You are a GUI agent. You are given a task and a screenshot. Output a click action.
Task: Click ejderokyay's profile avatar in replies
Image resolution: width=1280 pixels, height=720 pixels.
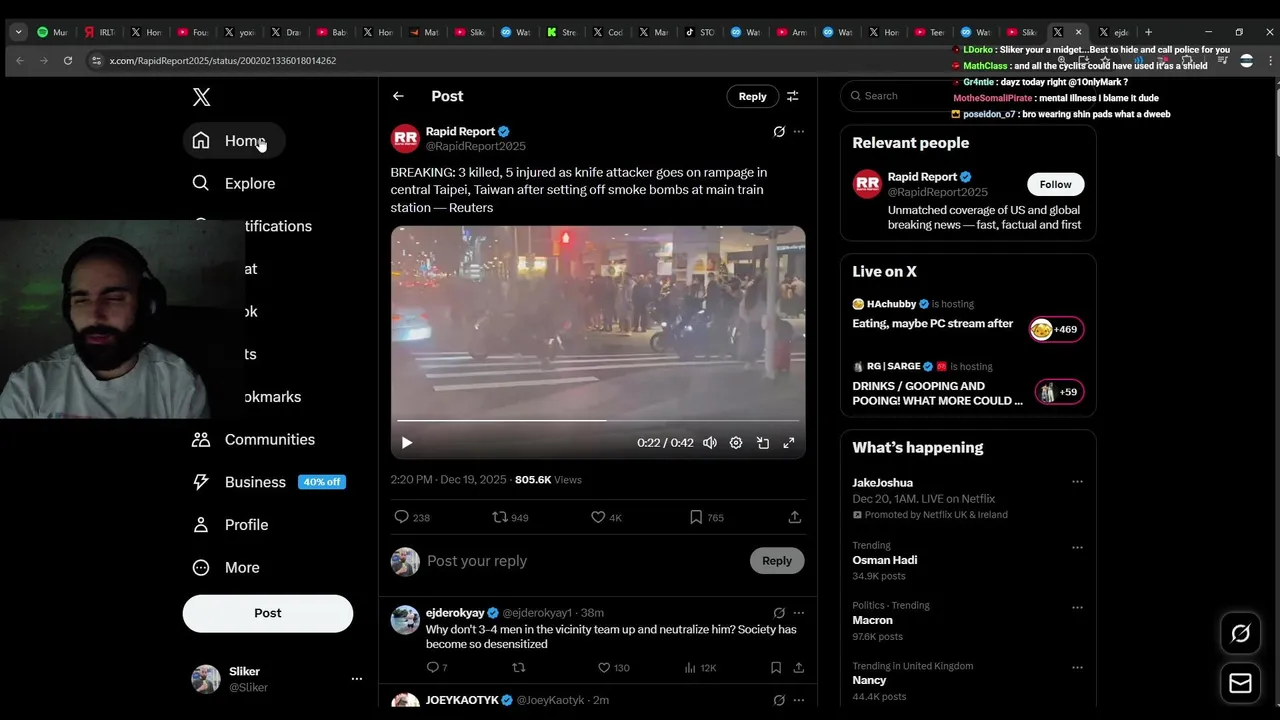(x=405, y=620)
